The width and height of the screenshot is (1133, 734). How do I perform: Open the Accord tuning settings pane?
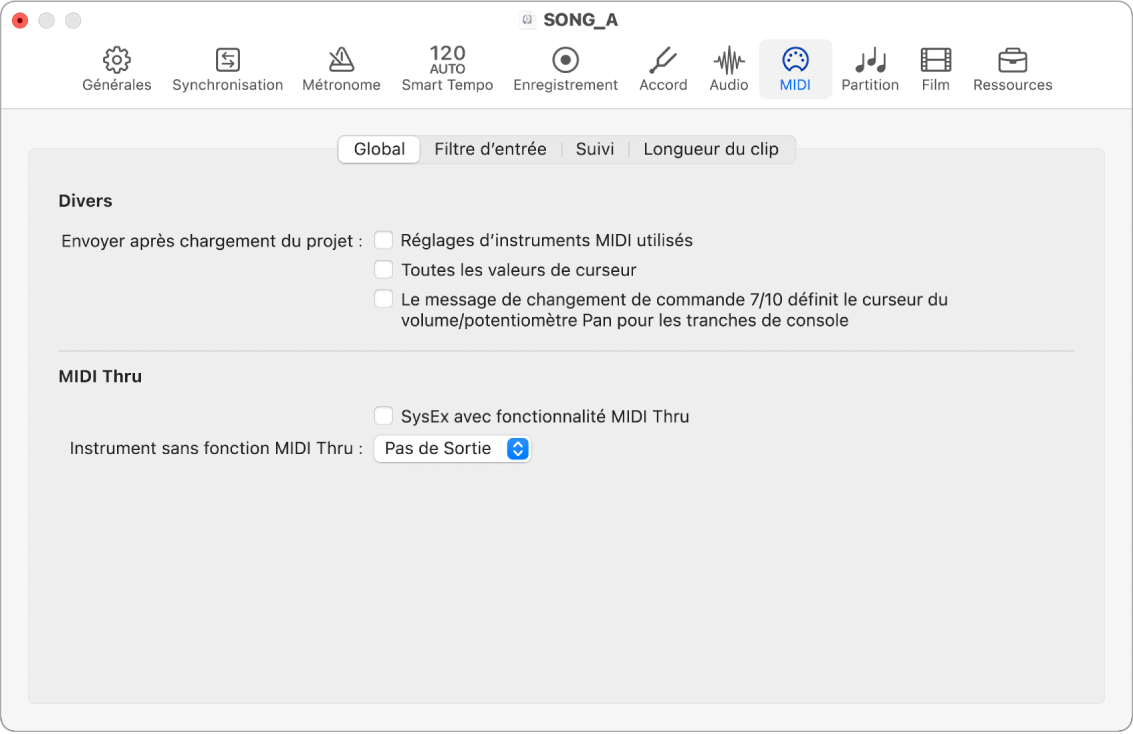[x=663, y=69]
